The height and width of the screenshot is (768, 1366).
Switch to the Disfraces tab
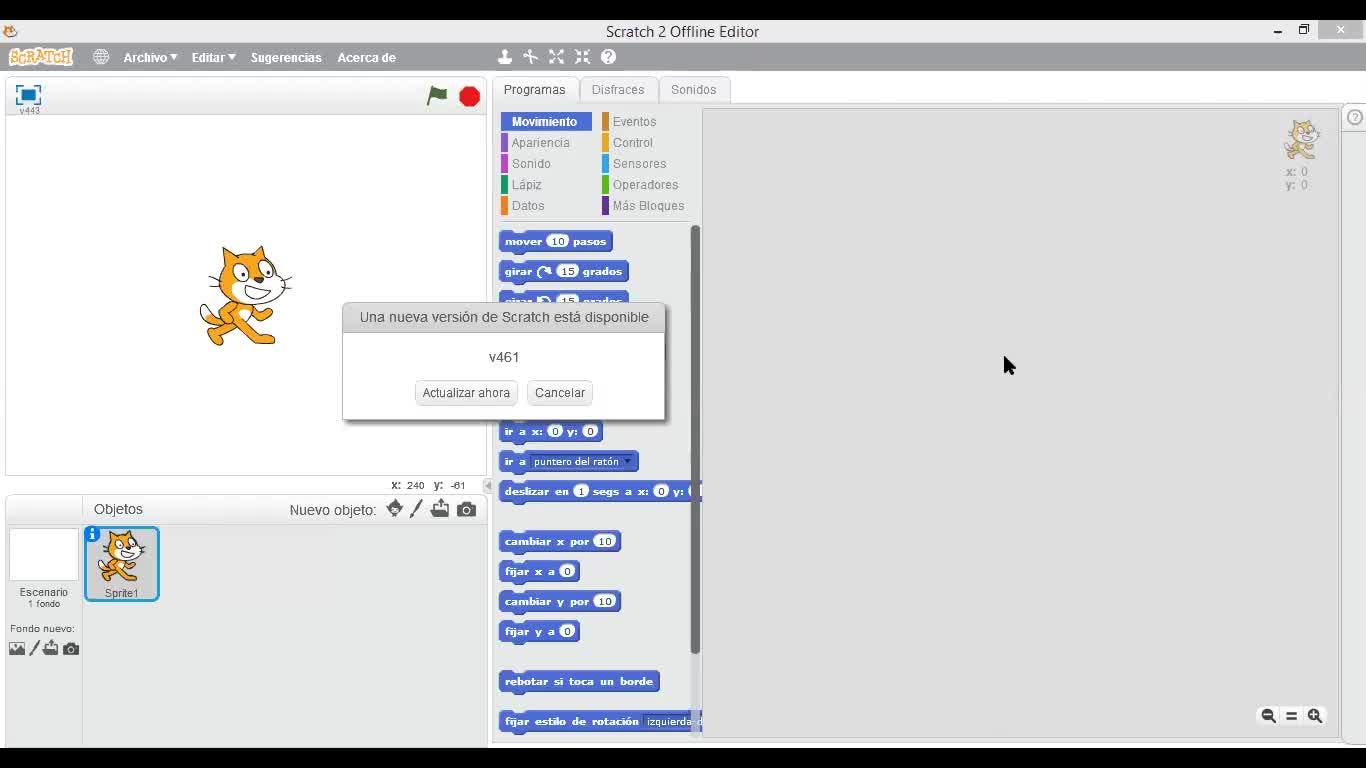(618, 89)
